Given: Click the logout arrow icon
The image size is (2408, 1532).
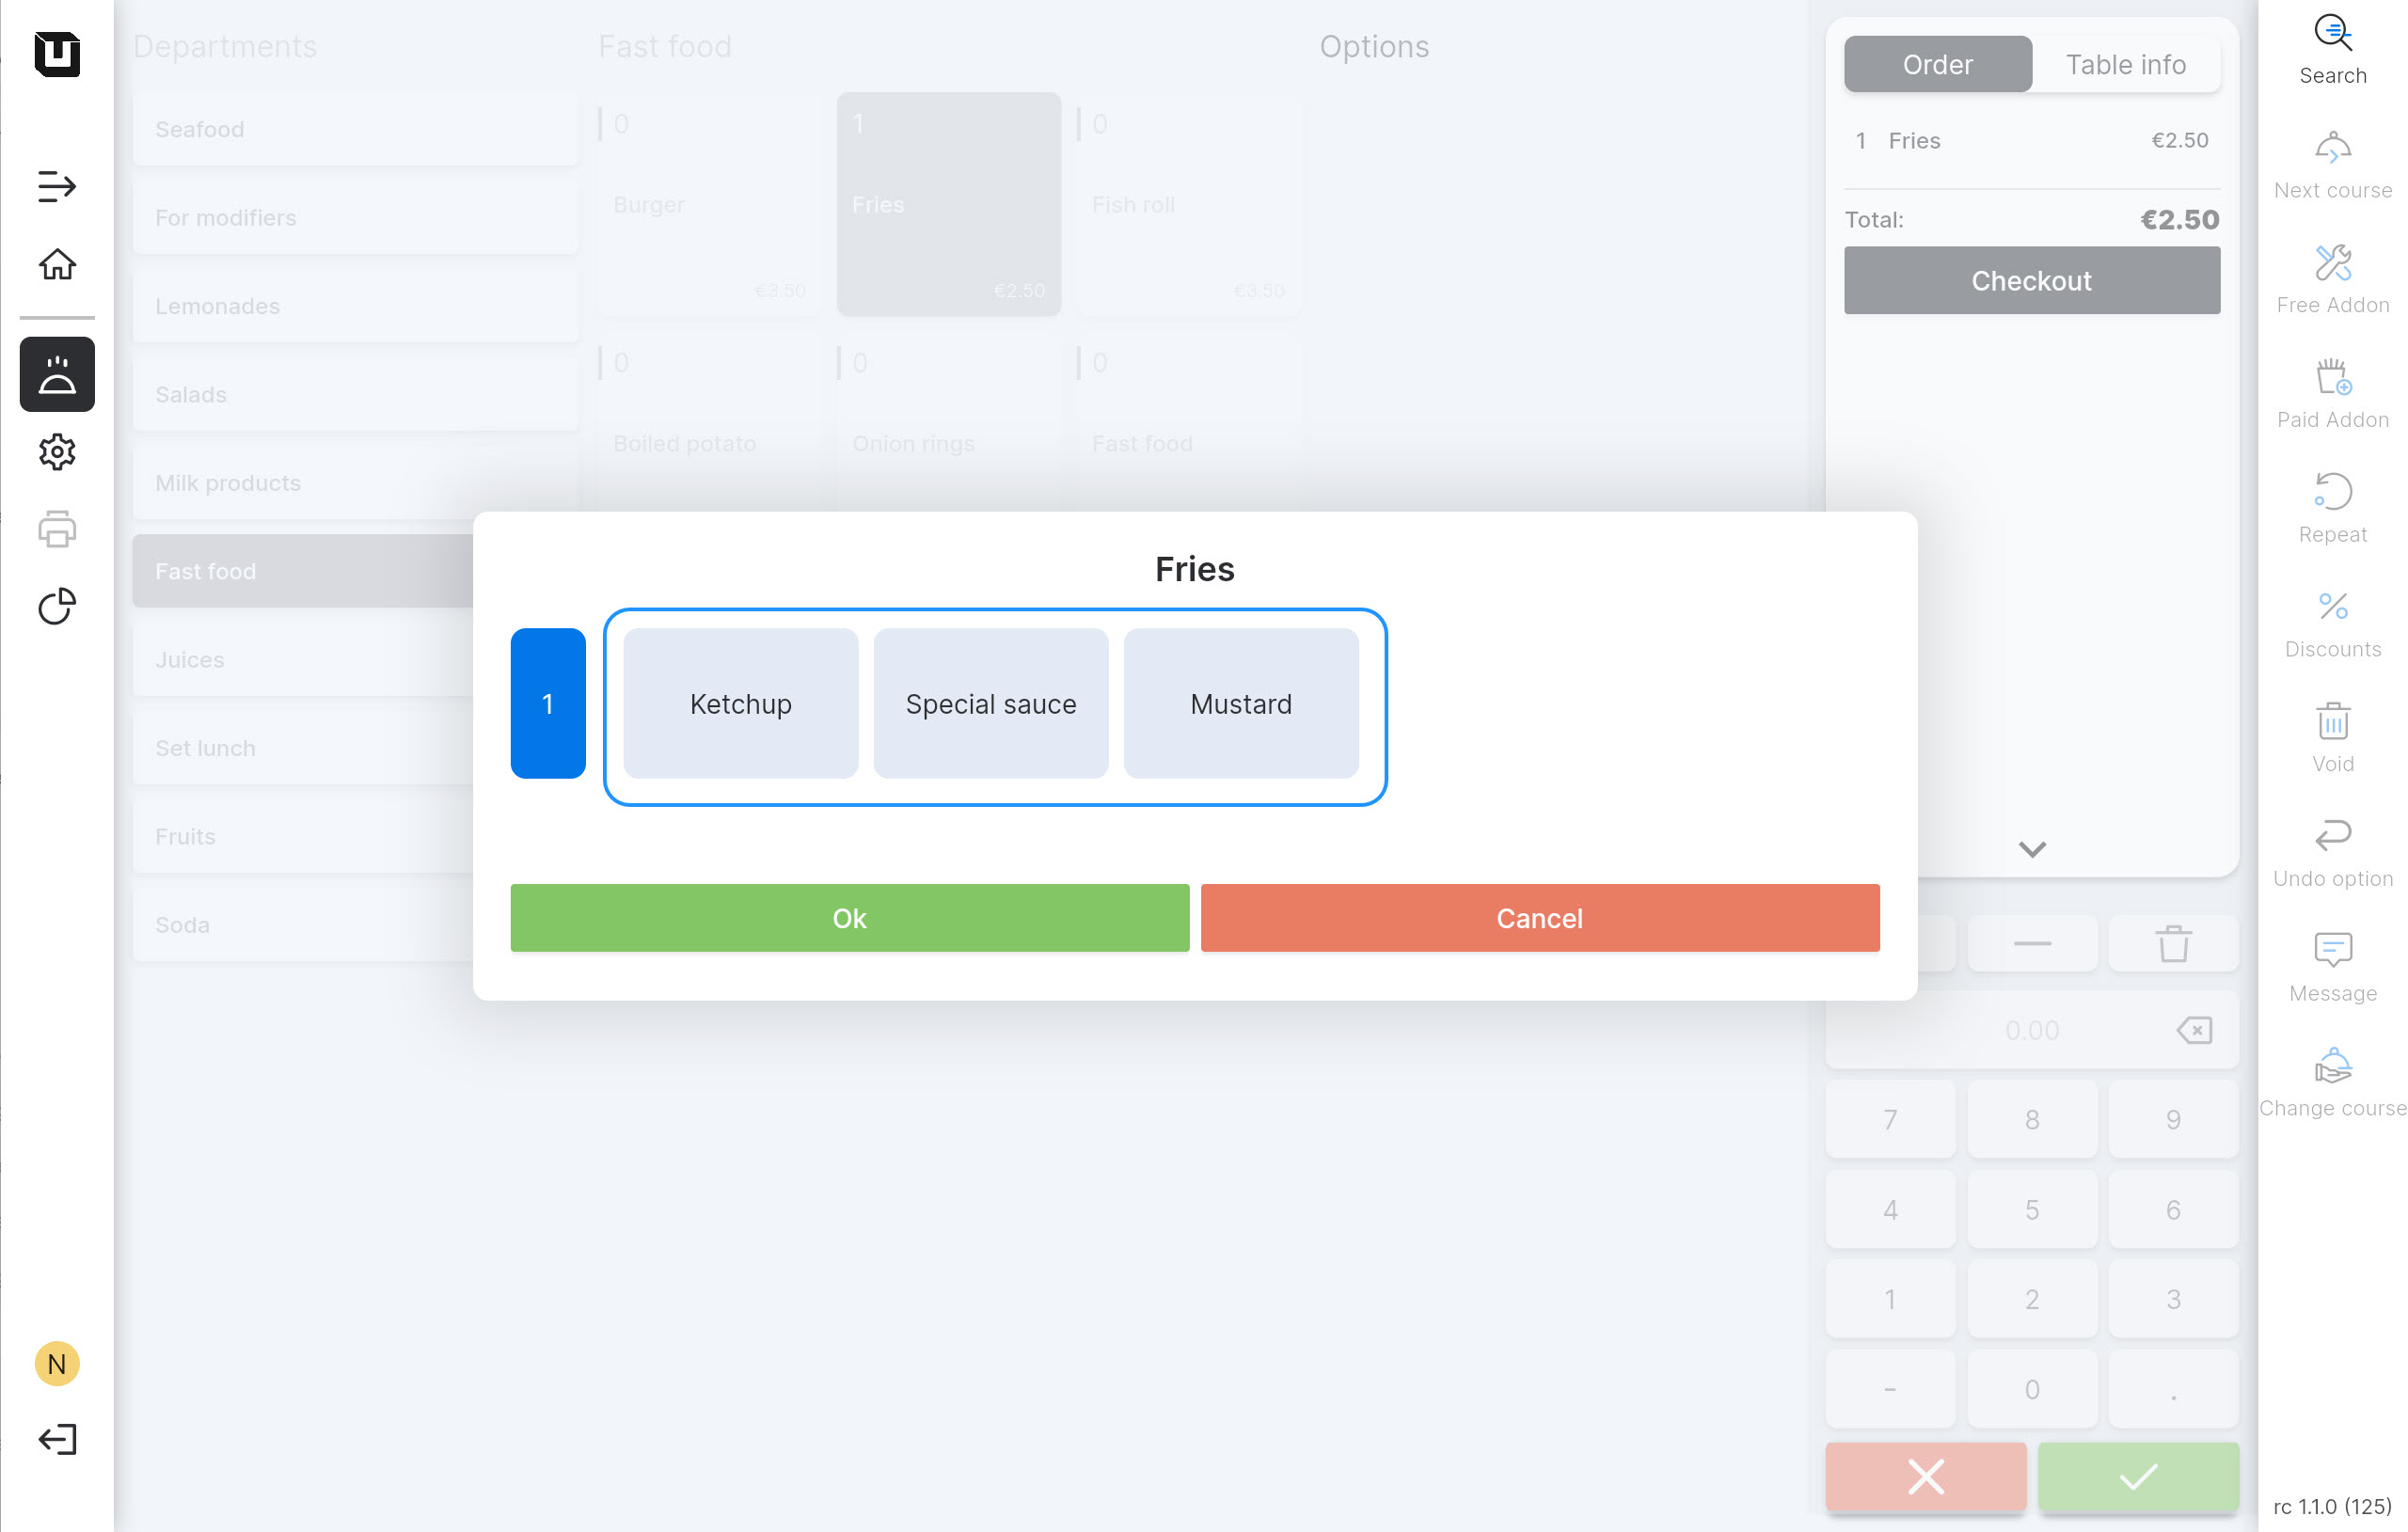Looking at the screenshot, I should (x=57, y=1439).
